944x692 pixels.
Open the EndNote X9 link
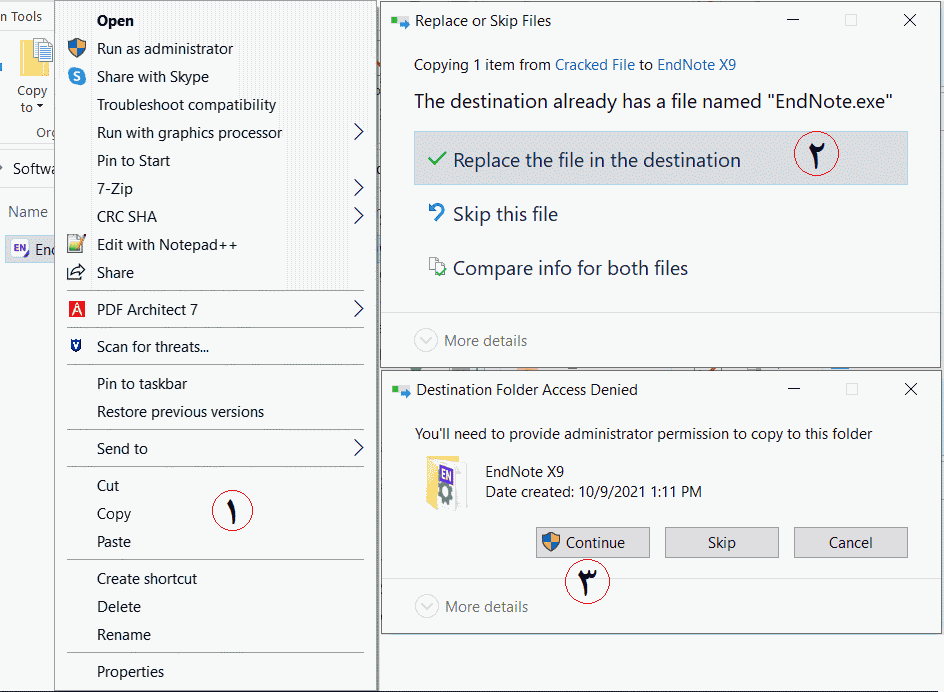[697, 64]
